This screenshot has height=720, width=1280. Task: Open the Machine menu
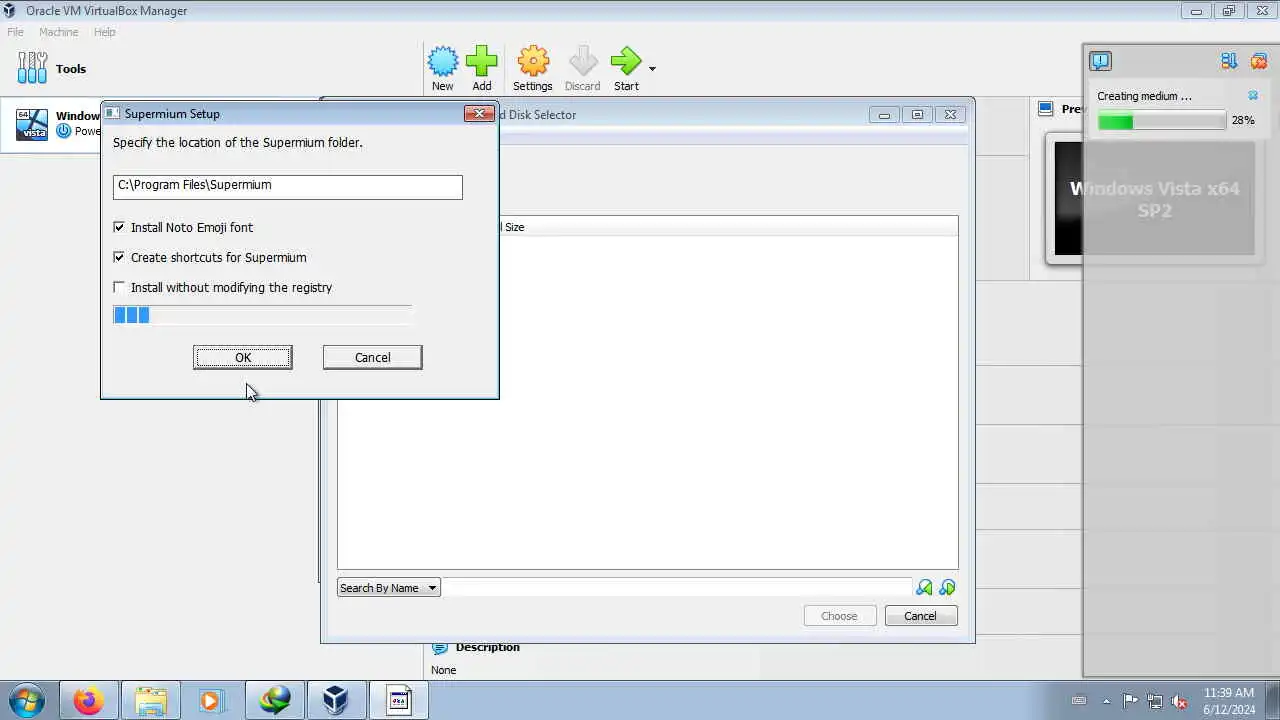(59, 32)
